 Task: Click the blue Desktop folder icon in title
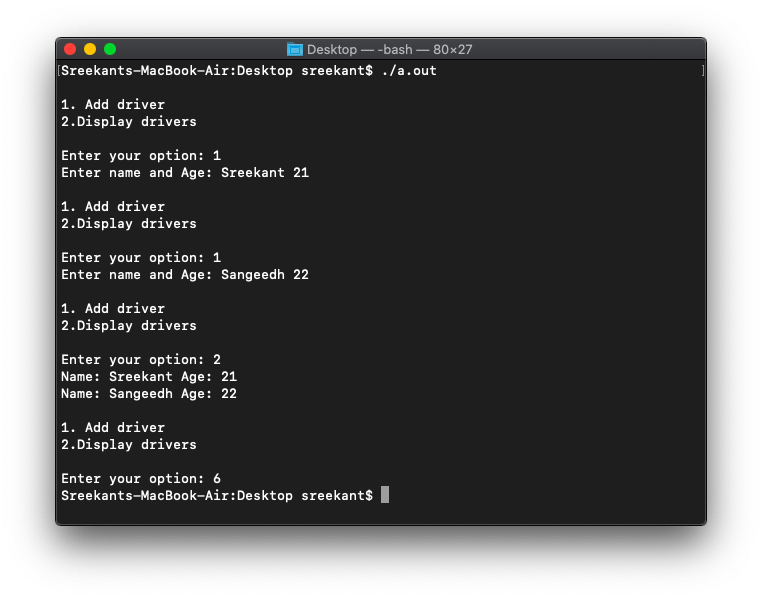point(294,49)
